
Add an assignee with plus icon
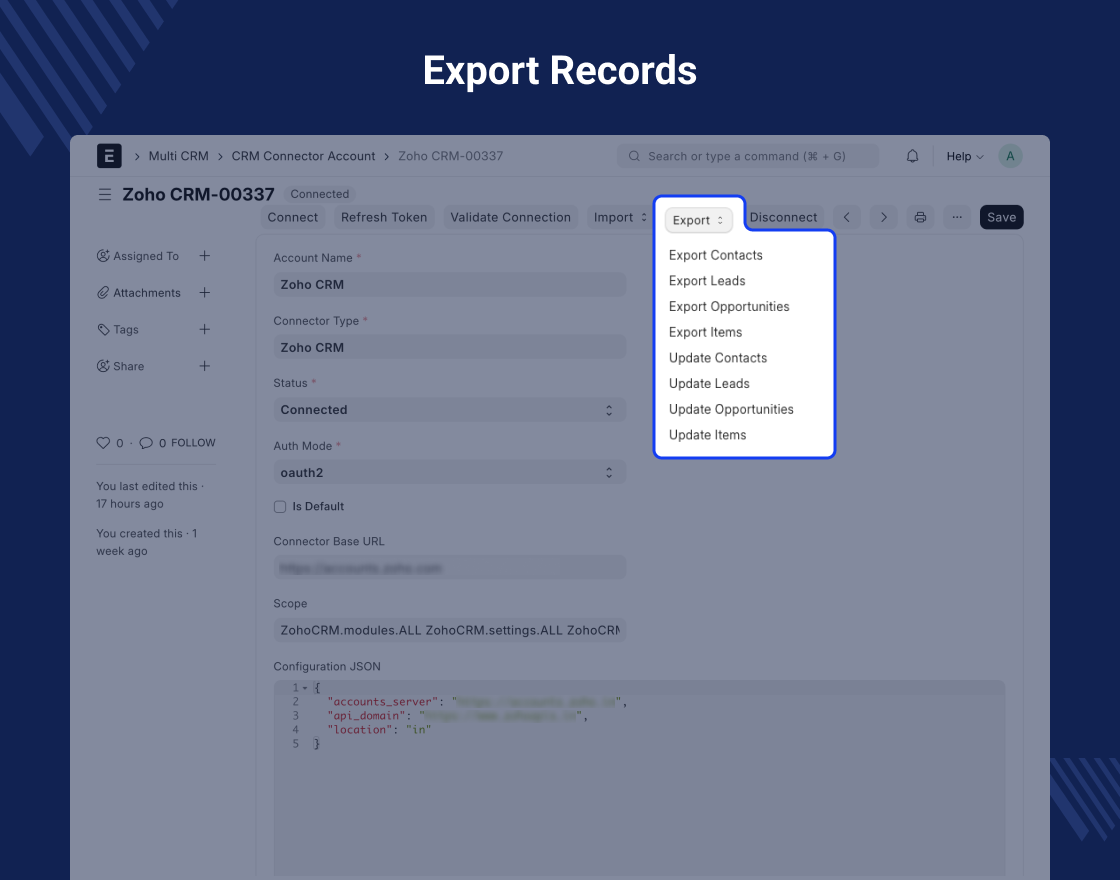204,256
